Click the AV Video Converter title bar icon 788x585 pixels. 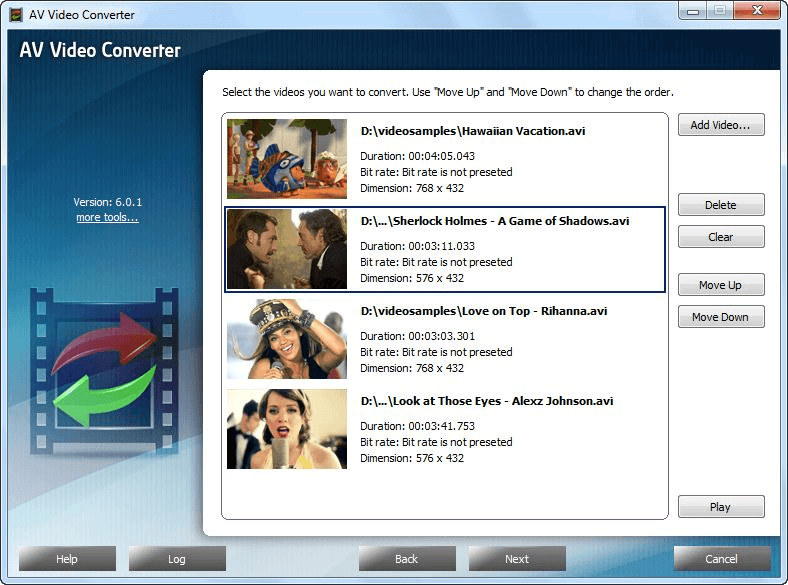tap(16, 15)
